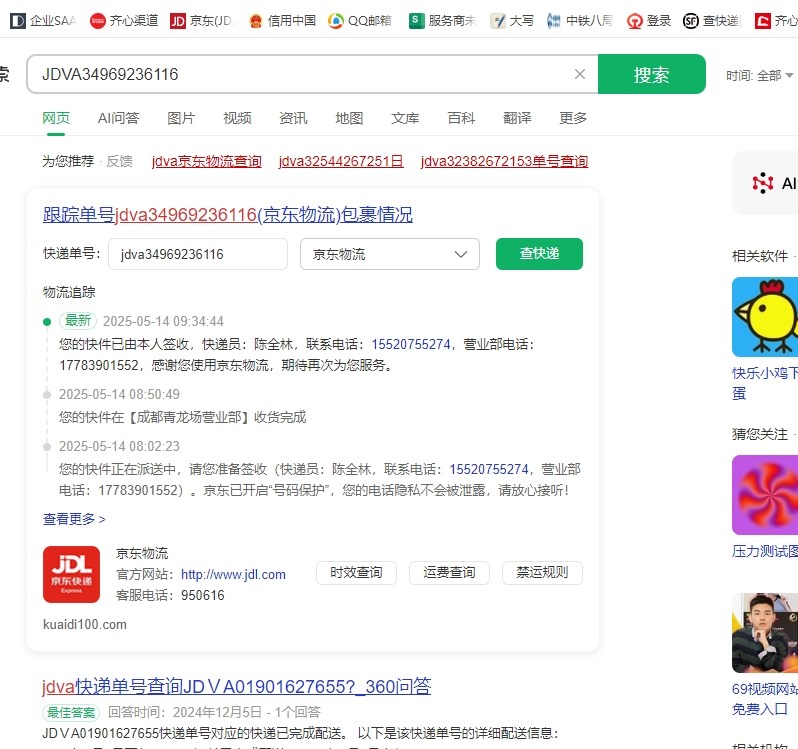The height and width of the screenshot is (749, 798).
Task: Click the 搜索 search button
Action: click(651, 74)
